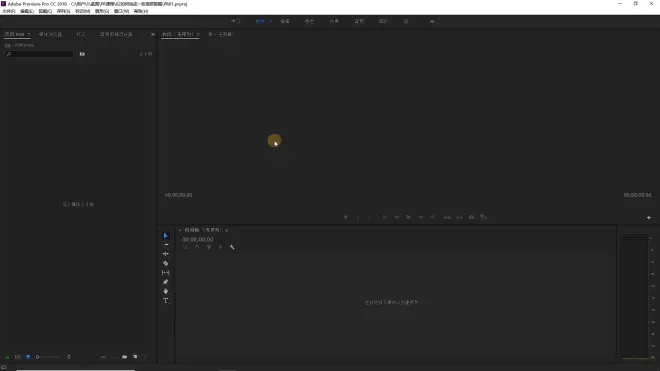
Task: Select the Type tool
Action: point(165,301)
